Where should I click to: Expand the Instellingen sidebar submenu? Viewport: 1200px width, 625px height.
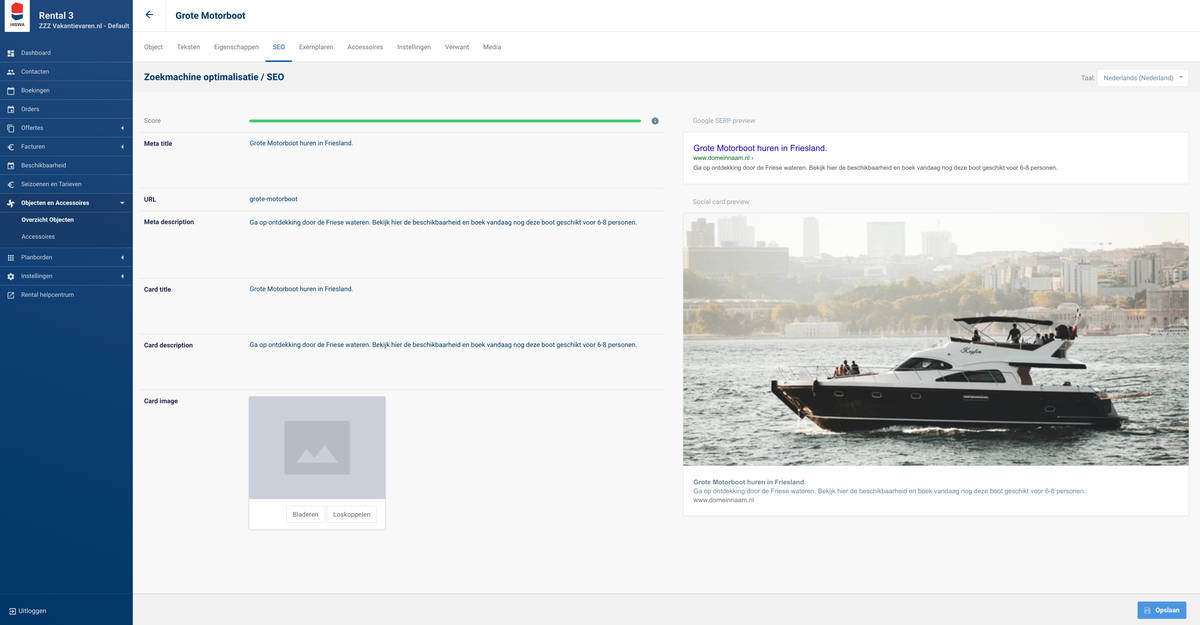(x=122, y=276)
